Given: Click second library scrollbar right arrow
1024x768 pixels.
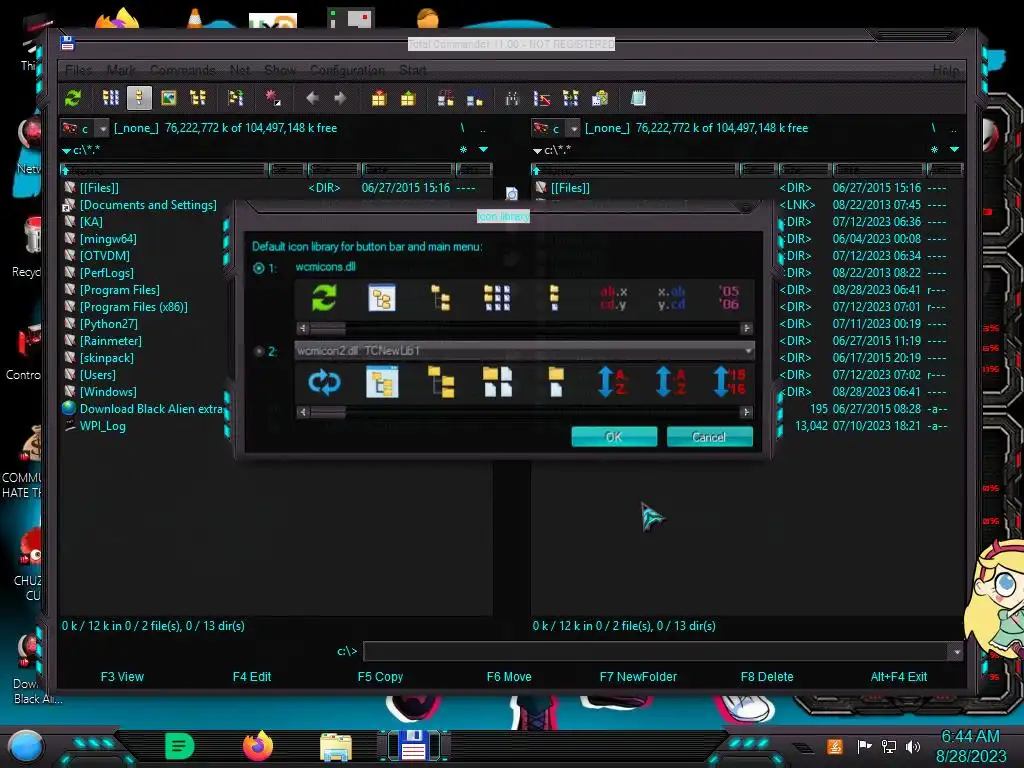Looking at the screenshot, I should point(746,412).
